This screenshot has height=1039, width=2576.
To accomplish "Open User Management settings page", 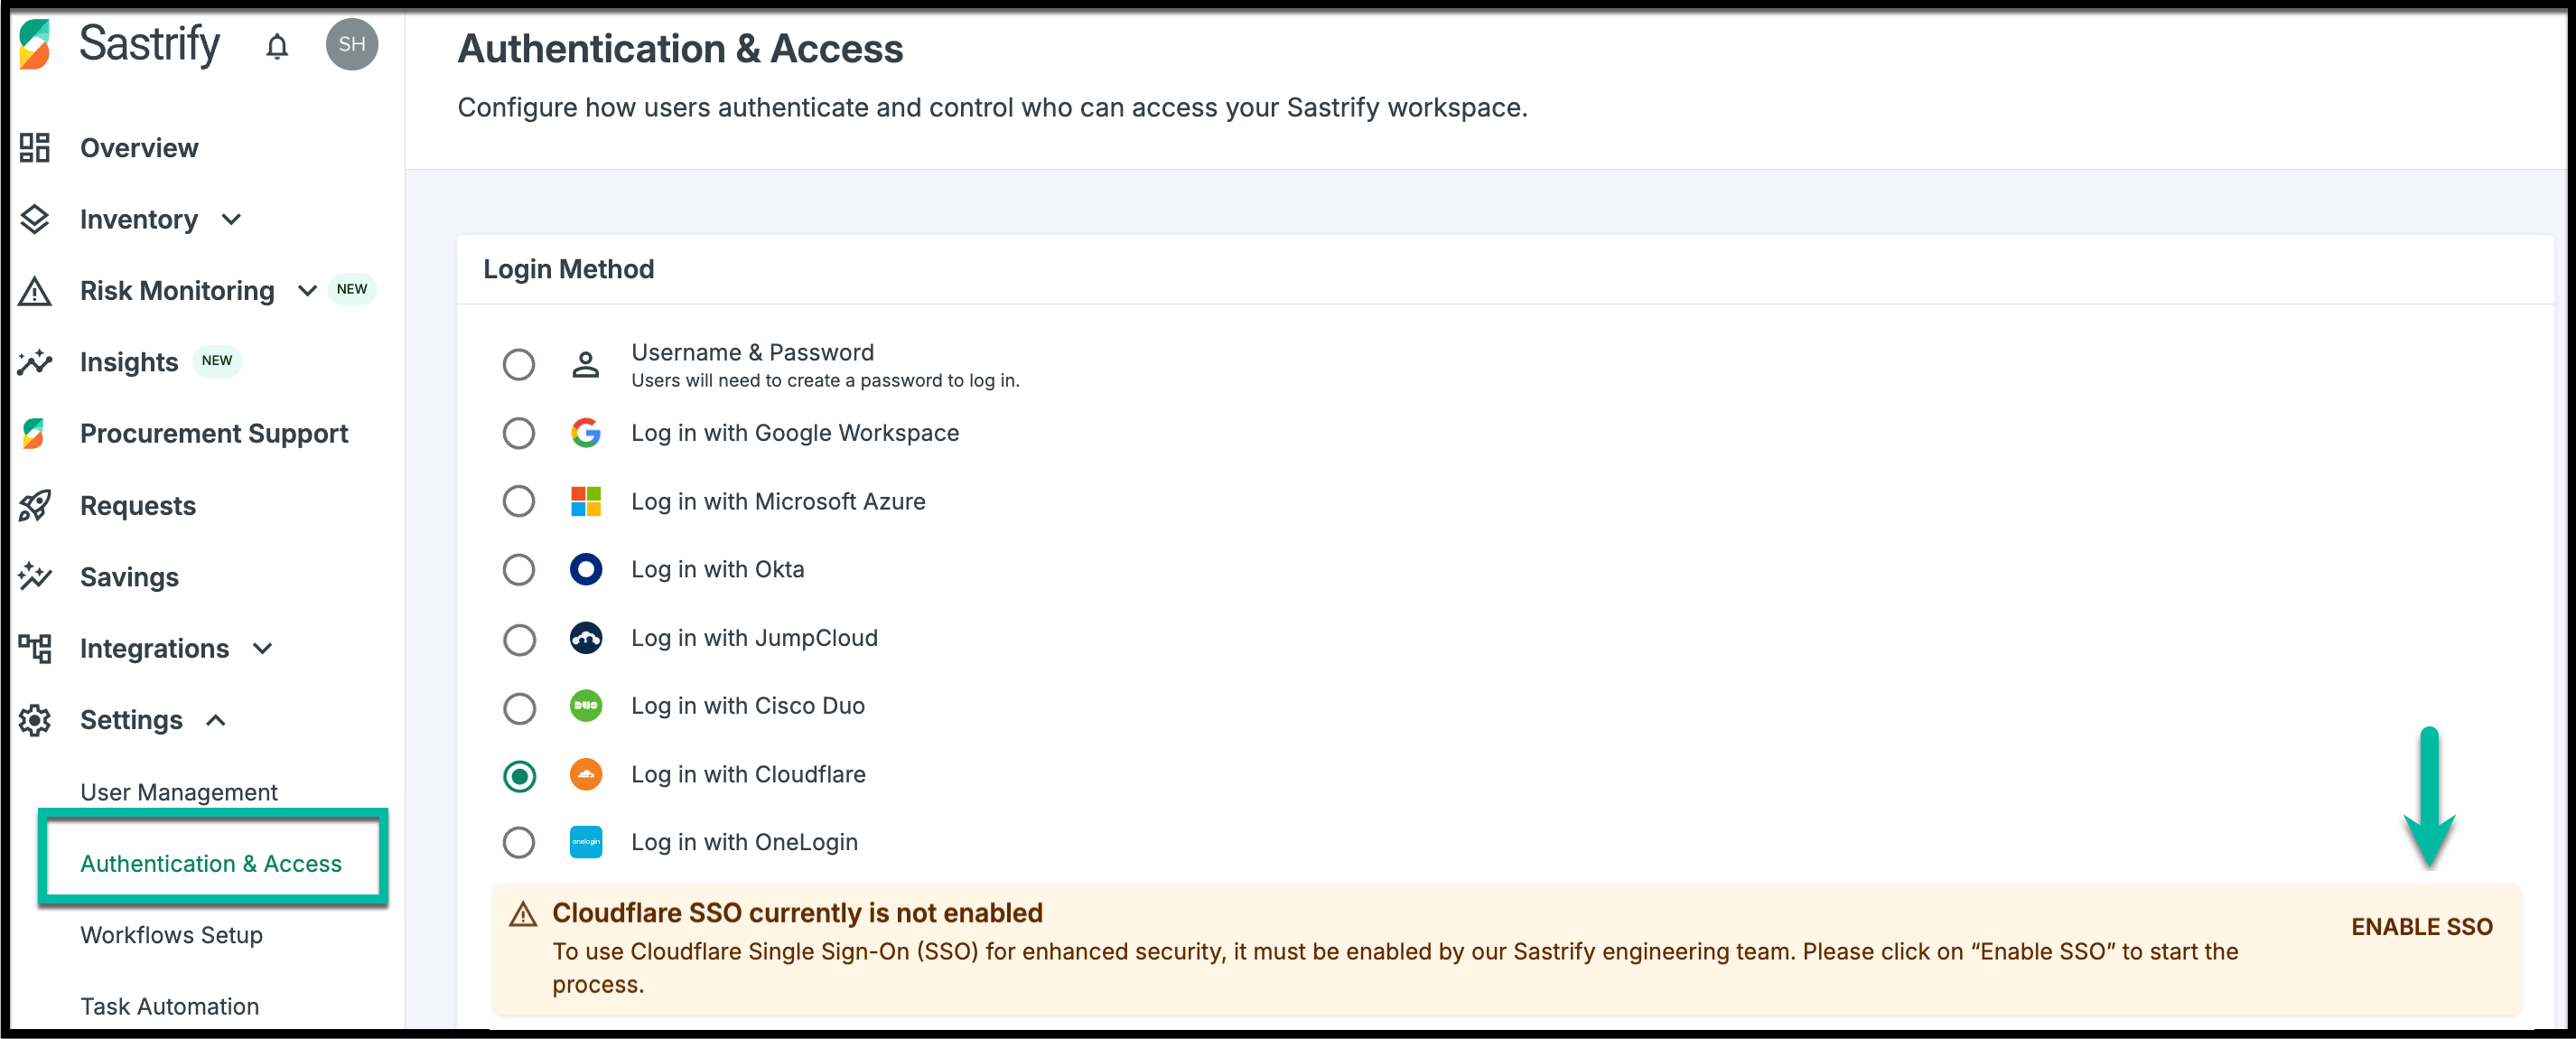I will [x=179, y=792].
